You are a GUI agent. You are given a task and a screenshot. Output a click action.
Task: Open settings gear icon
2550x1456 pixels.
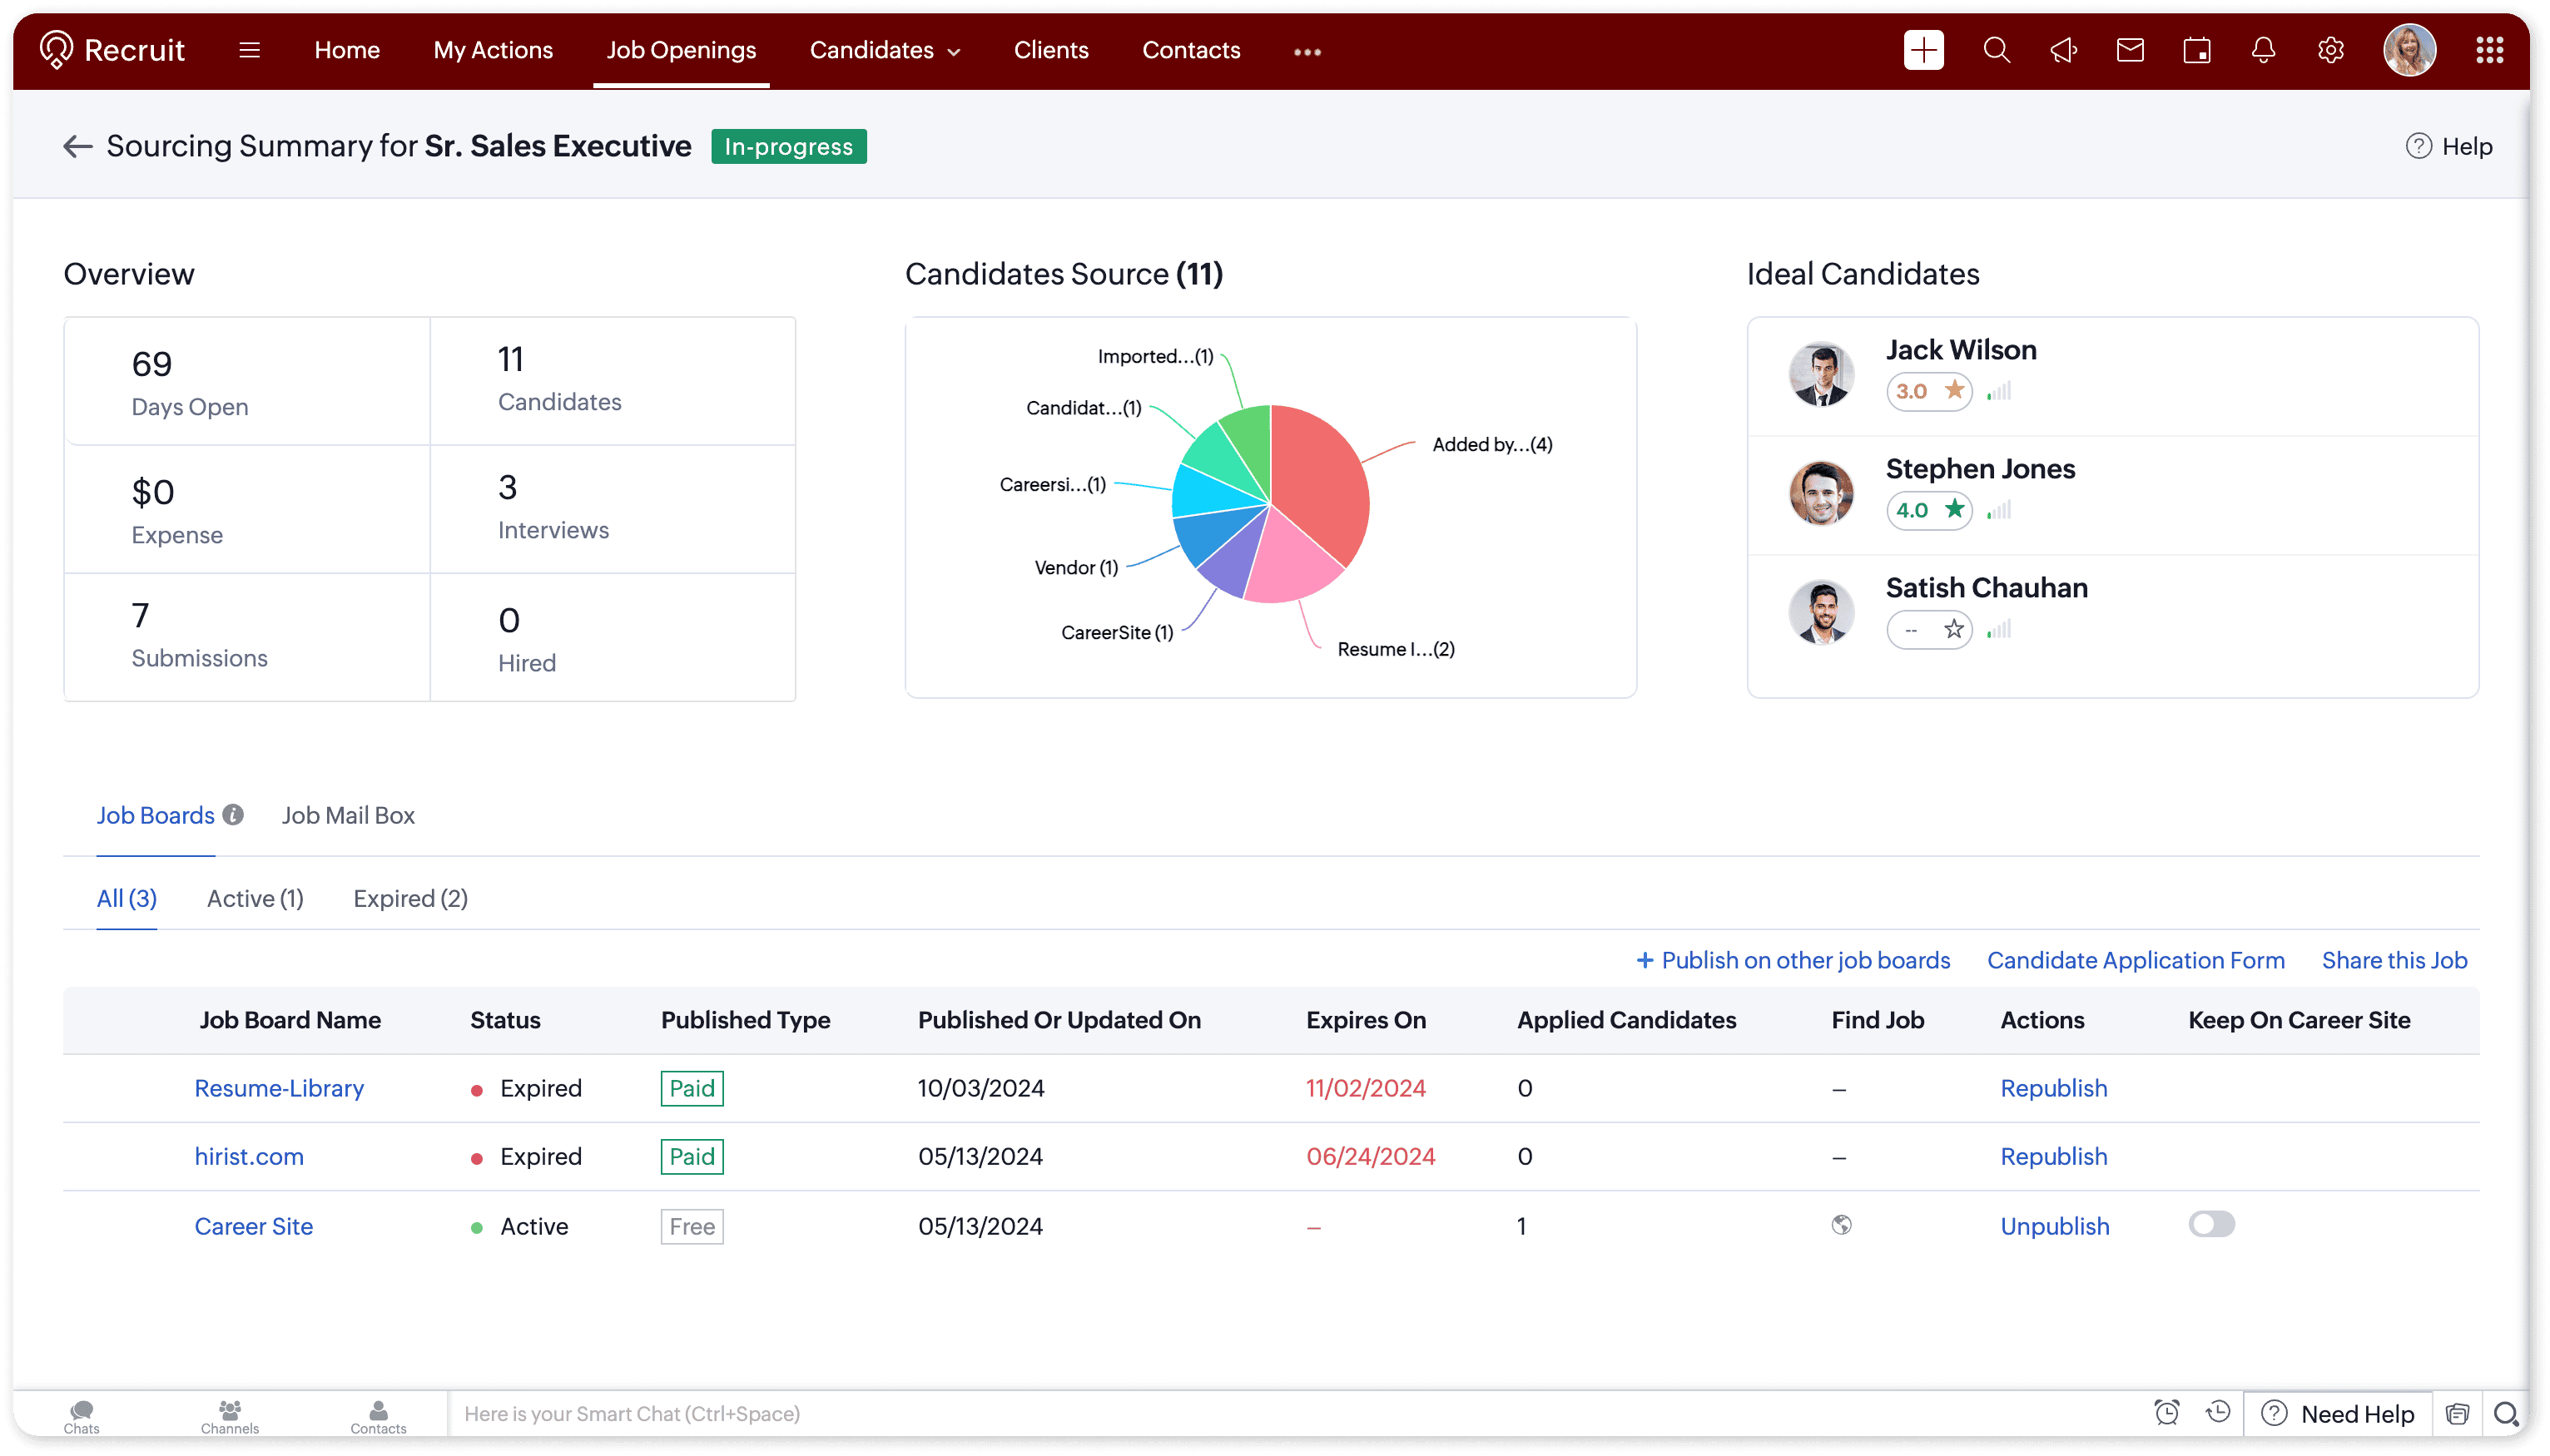[2330, 50]
